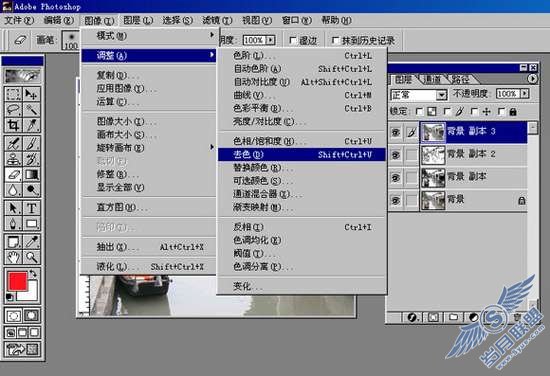Screen dimensions: 550x376
Task: Open the 滤镜 menu in menu bar
Action: coord(217,20)
